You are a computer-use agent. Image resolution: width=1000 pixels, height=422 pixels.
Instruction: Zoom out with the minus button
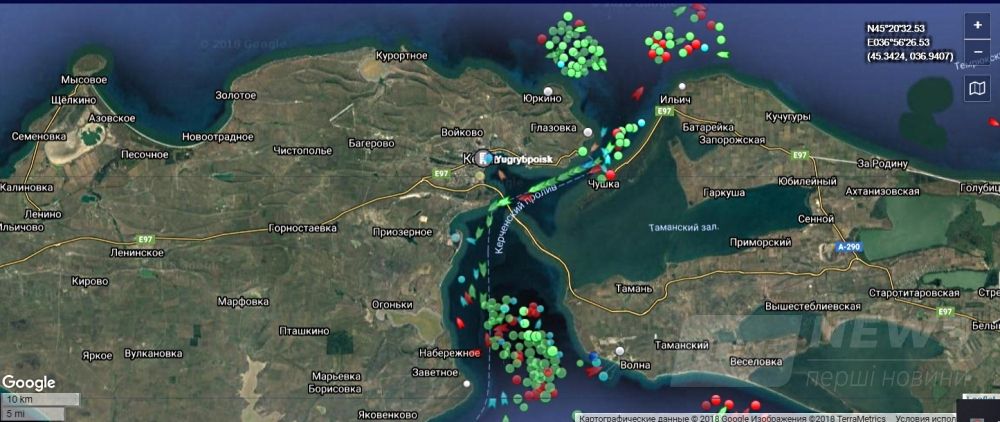977,51
